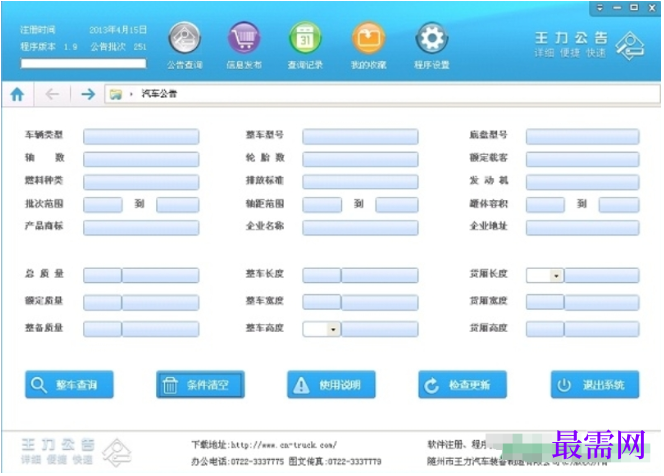664x476 pixels.
Task: Click the 整车查询 search button
Action: pos(69,385)
